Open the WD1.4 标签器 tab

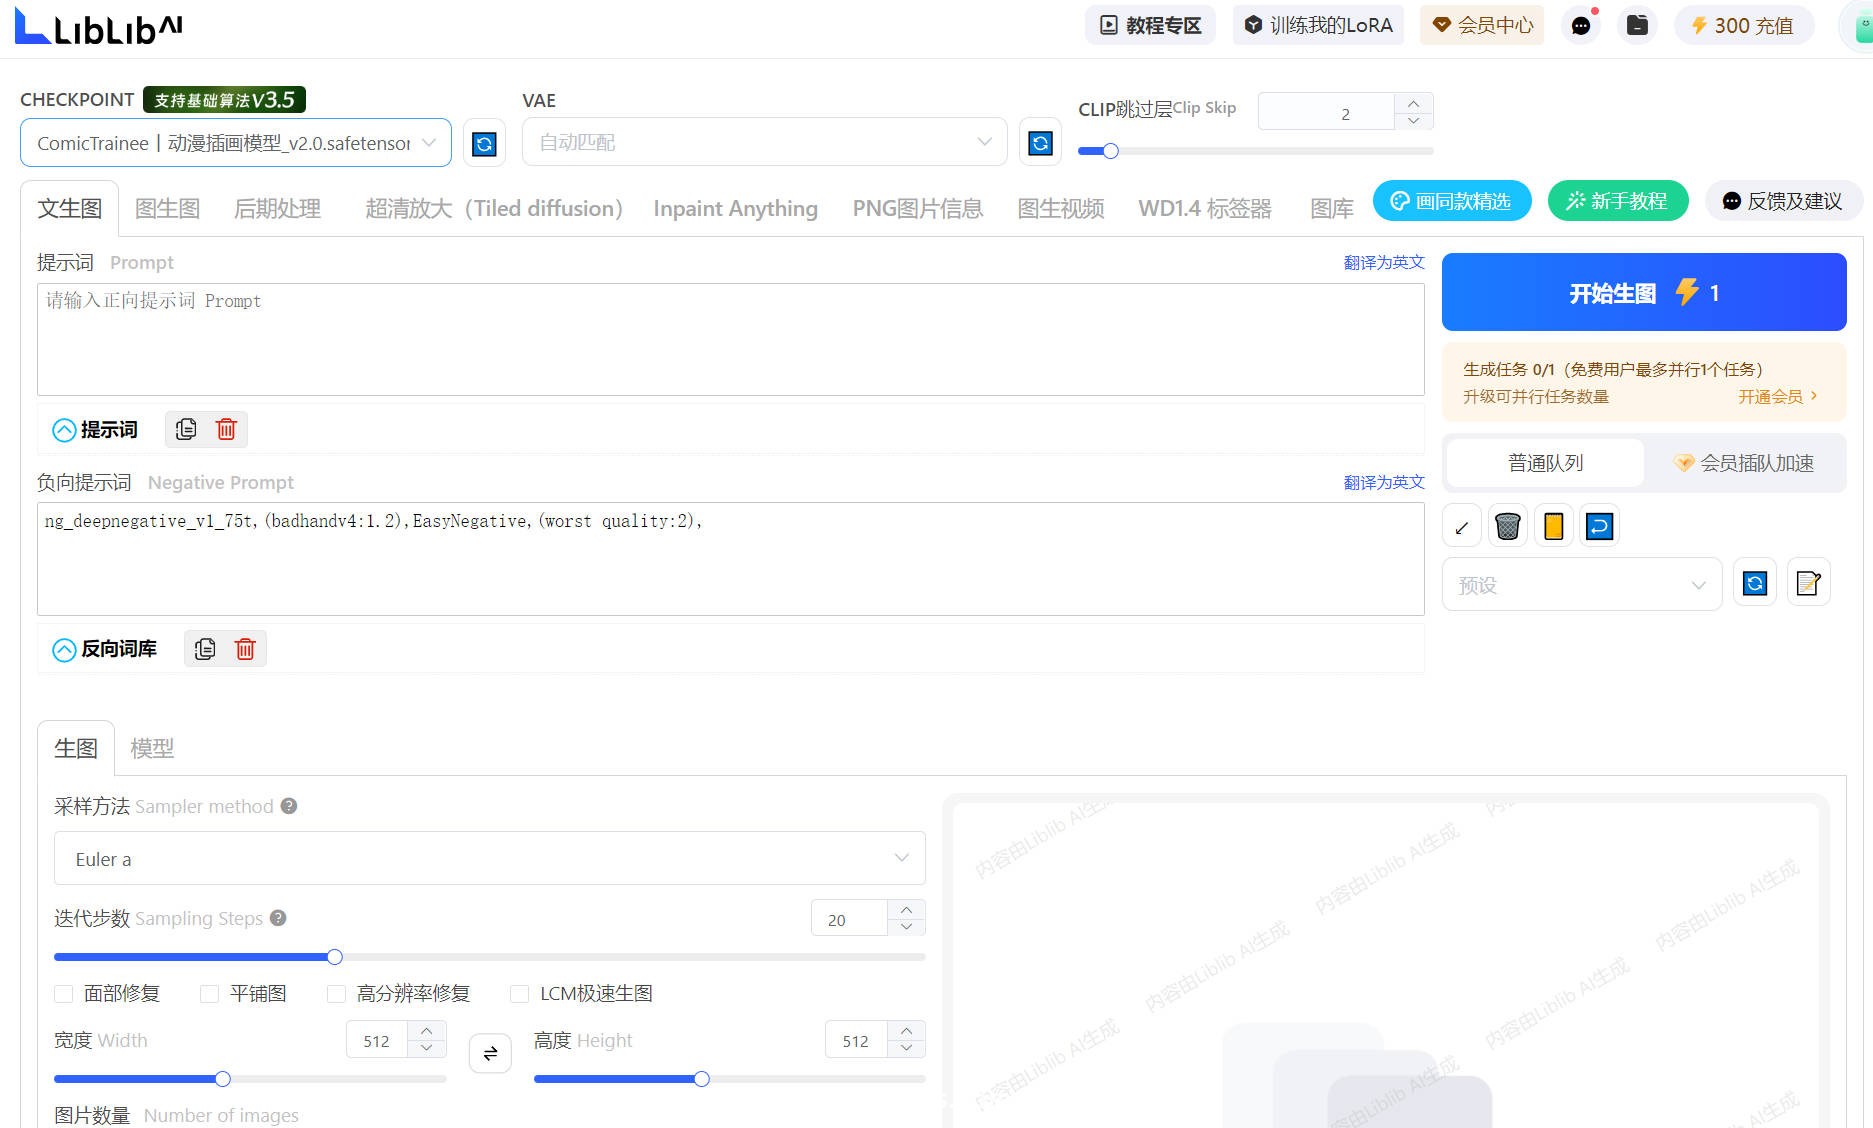tap(1205, 209)
